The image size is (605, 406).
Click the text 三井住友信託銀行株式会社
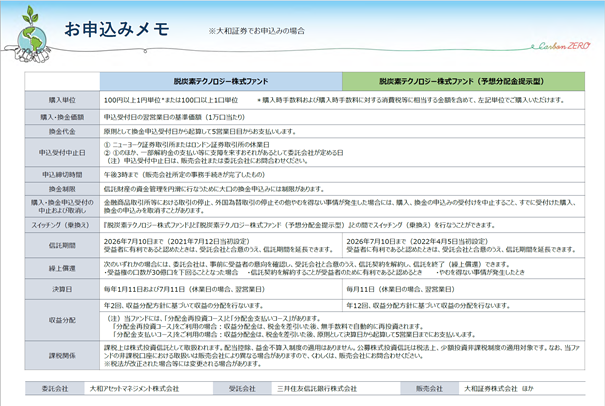(317, 389)
